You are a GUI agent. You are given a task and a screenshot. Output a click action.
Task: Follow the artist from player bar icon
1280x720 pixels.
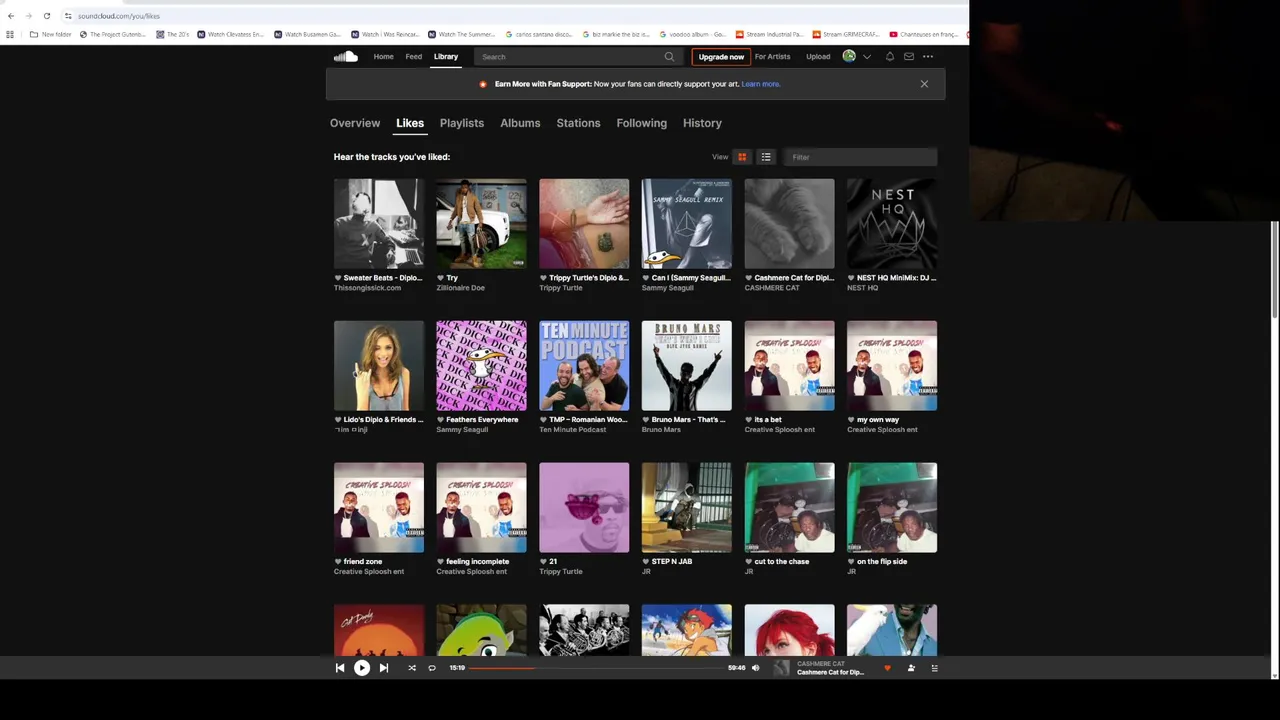coord(911,668)
